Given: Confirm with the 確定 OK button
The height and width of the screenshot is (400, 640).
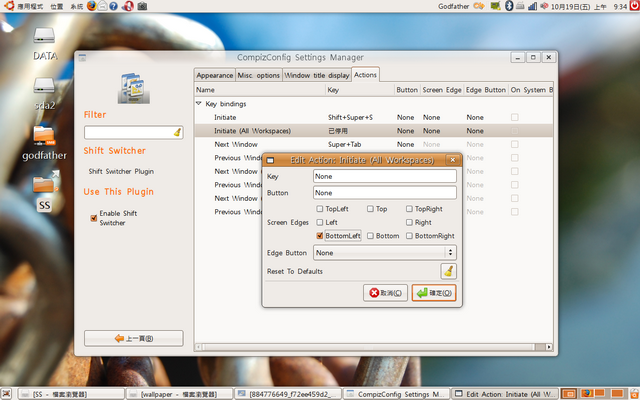Looking at the screenshot, I should tap(434, 293).
